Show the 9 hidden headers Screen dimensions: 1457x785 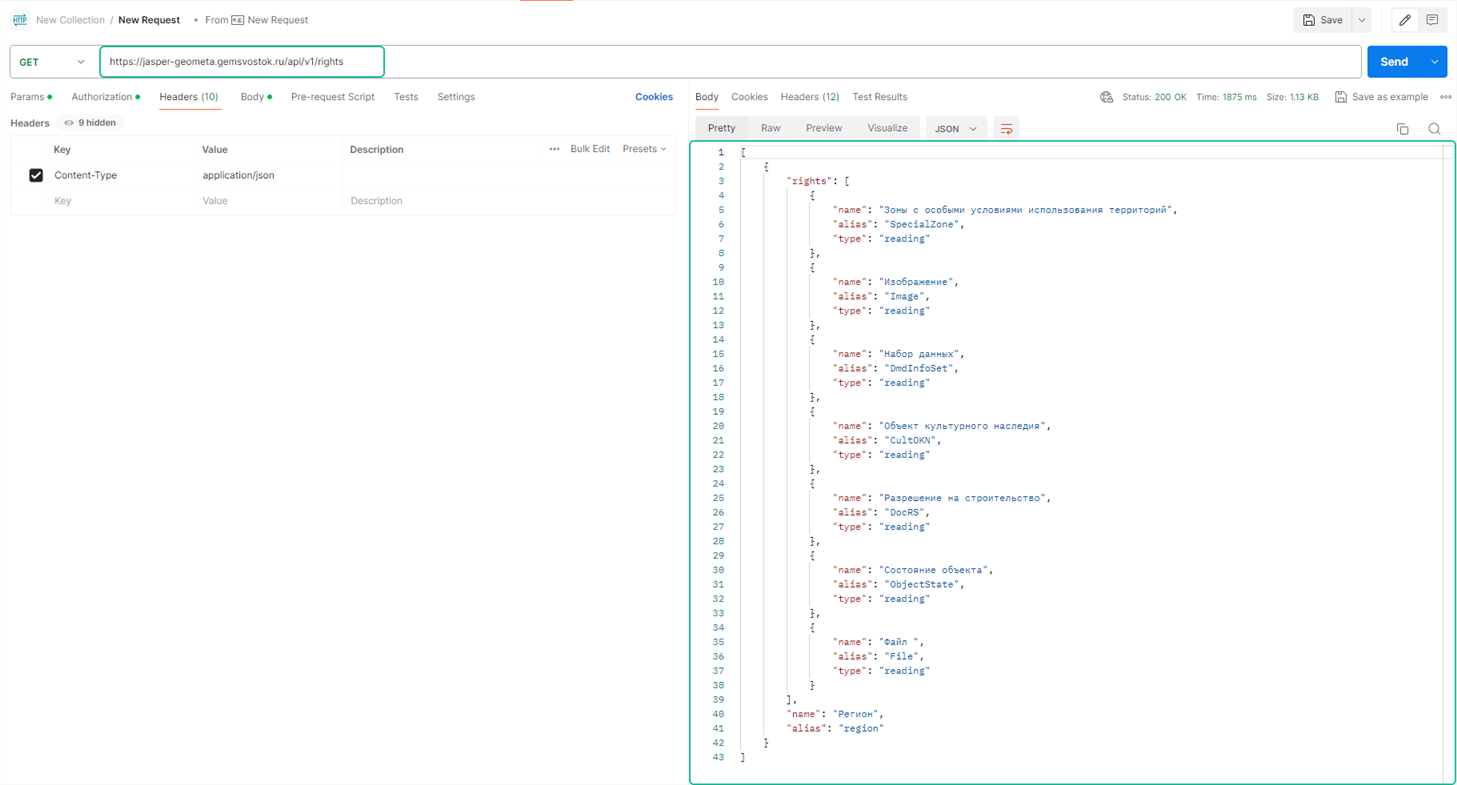point(90,123)
